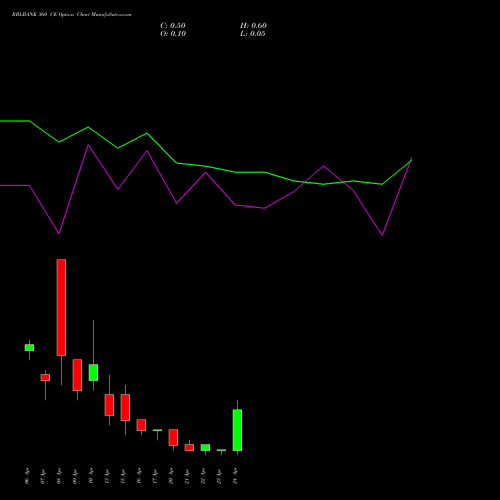Select the red candlestick for 20 Apr
Screen dimensions: 500x500
coord(173,437)
